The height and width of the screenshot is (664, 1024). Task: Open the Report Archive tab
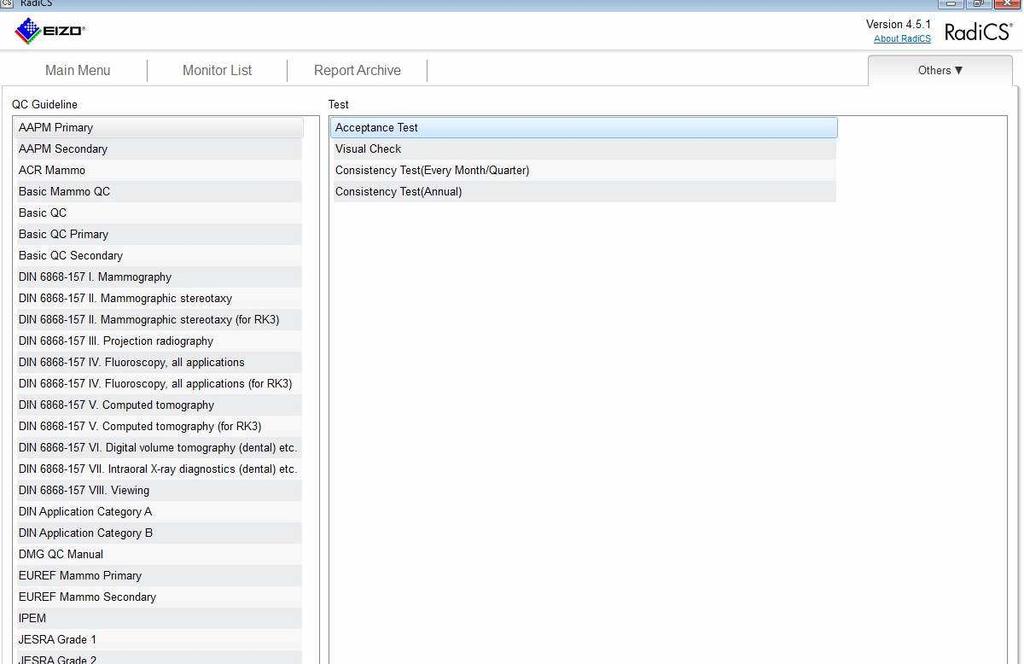point(357,71)
